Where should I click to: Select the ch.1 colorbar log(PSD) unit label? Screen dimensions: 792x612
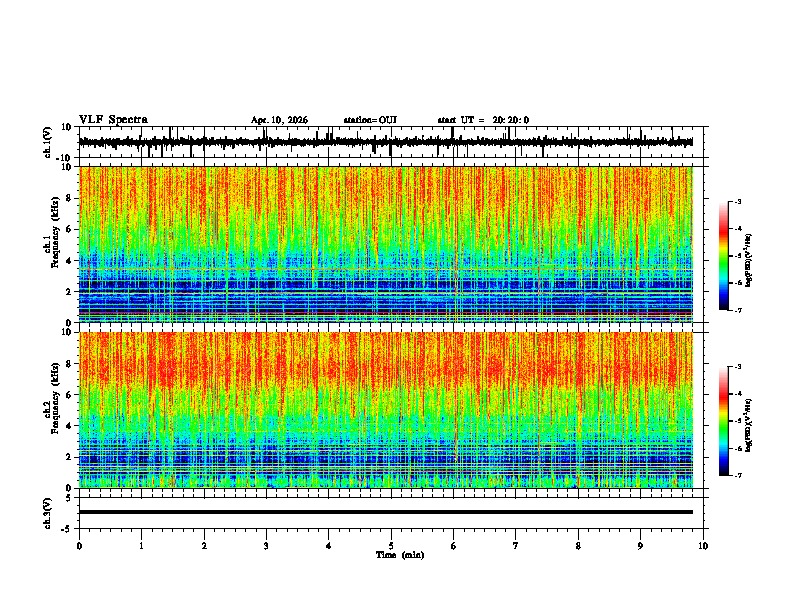[748, 261]
